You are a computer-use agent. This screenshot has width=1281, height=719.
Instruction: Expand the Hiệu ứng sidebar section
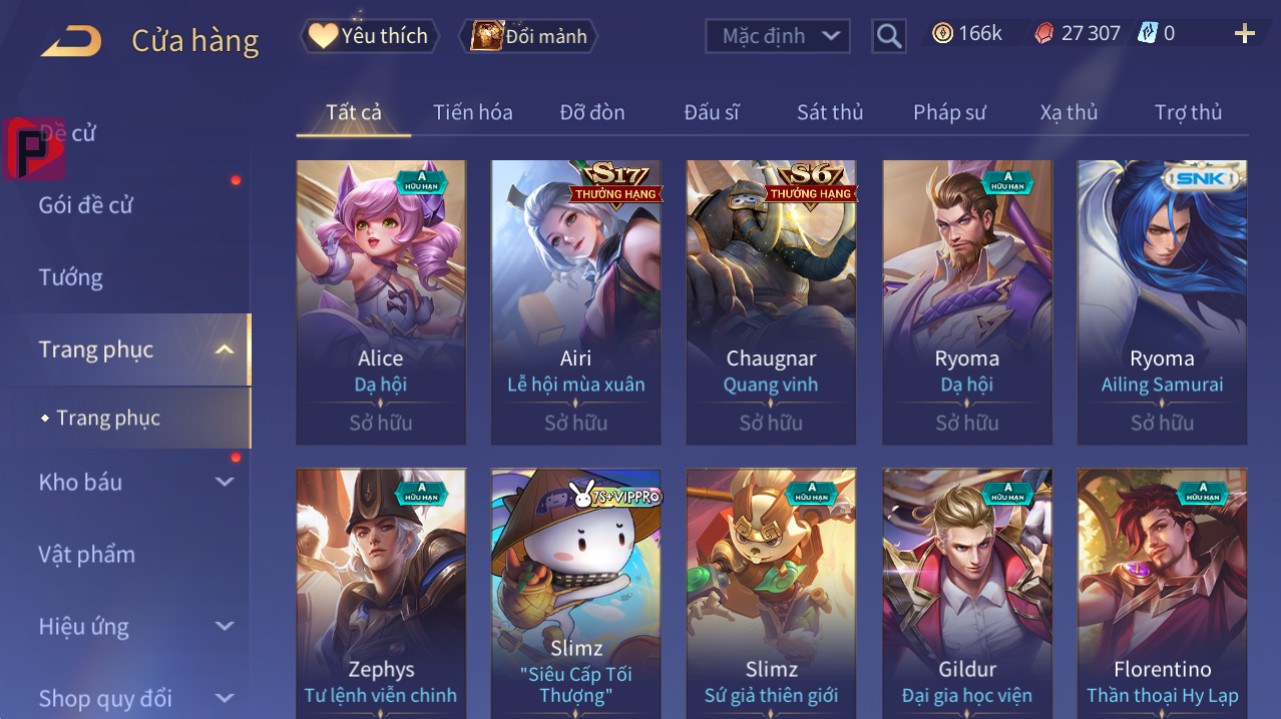(x=225, y=626)
